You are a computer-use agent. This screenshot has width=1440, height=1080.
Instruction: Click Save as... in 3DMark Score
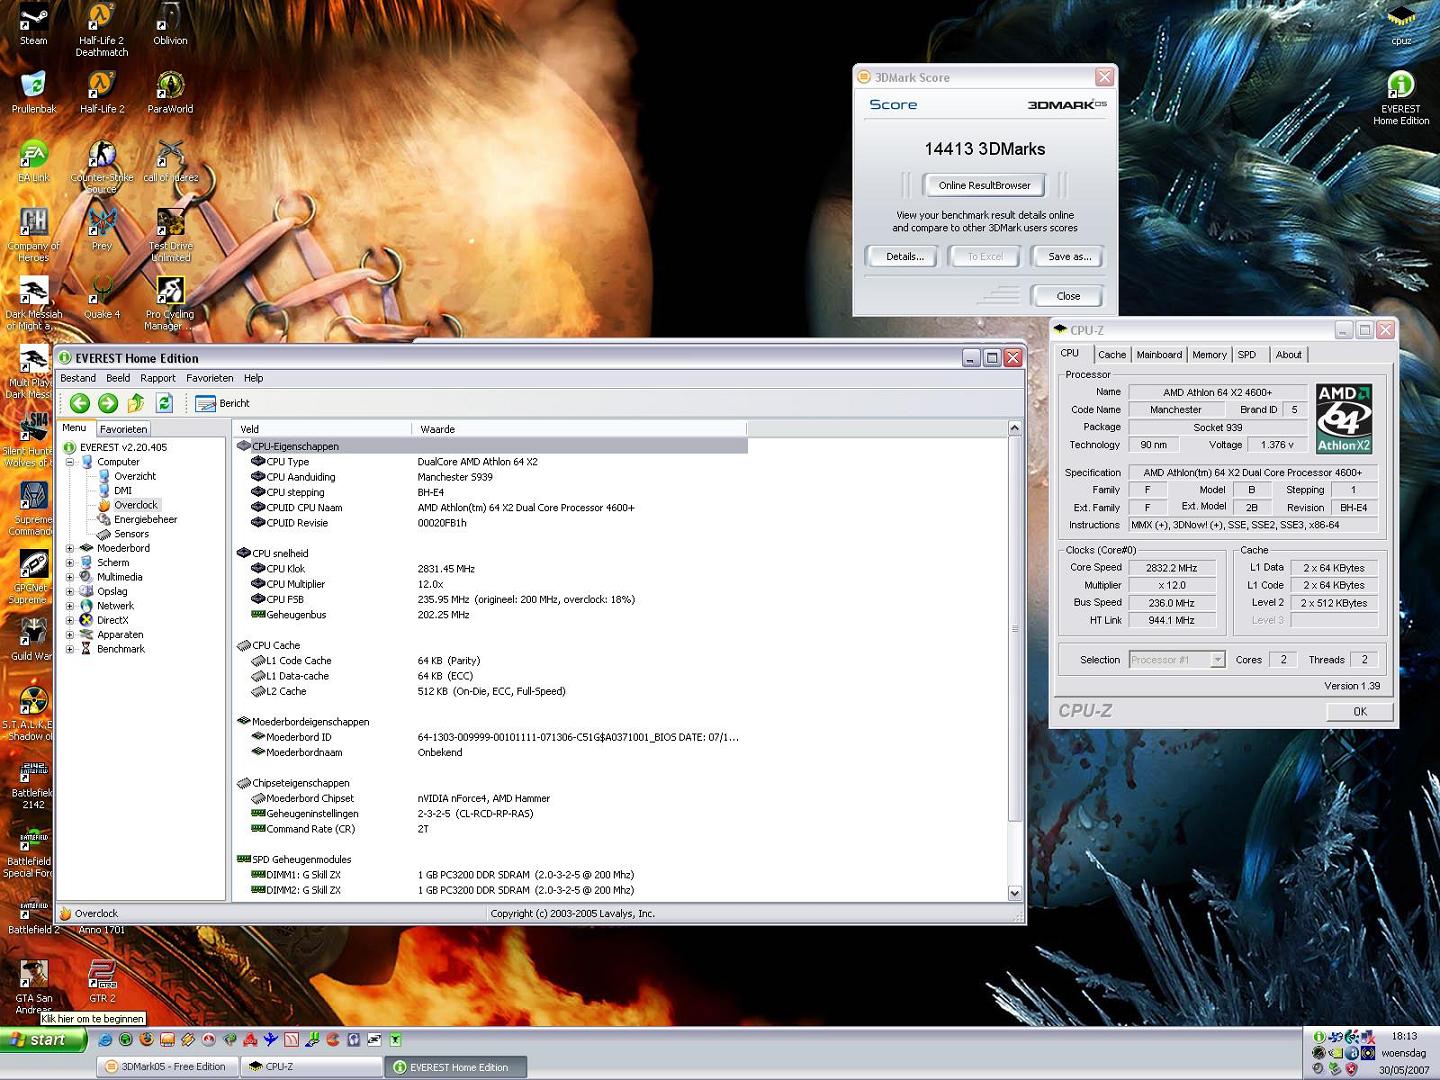(x=1069, y=257)
